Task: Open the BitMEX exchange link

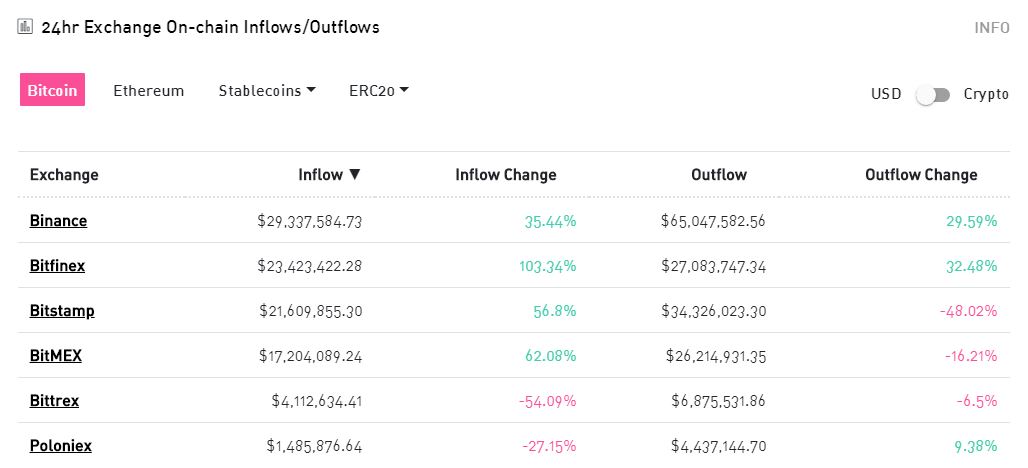Action: [56, 356]
